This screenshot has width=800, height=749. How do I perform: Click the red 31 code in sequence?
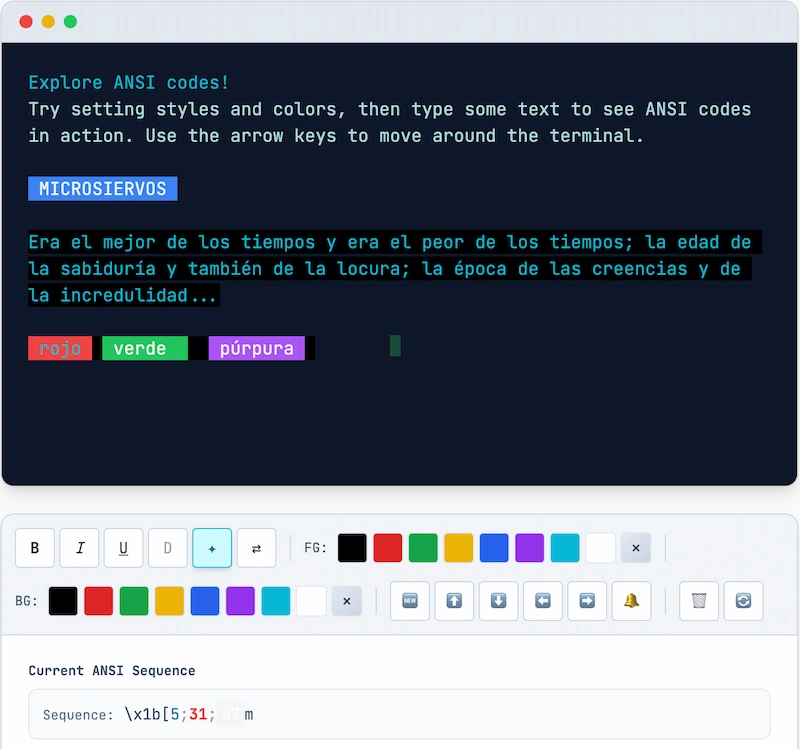pyautogui.click(x=198, y=714)
